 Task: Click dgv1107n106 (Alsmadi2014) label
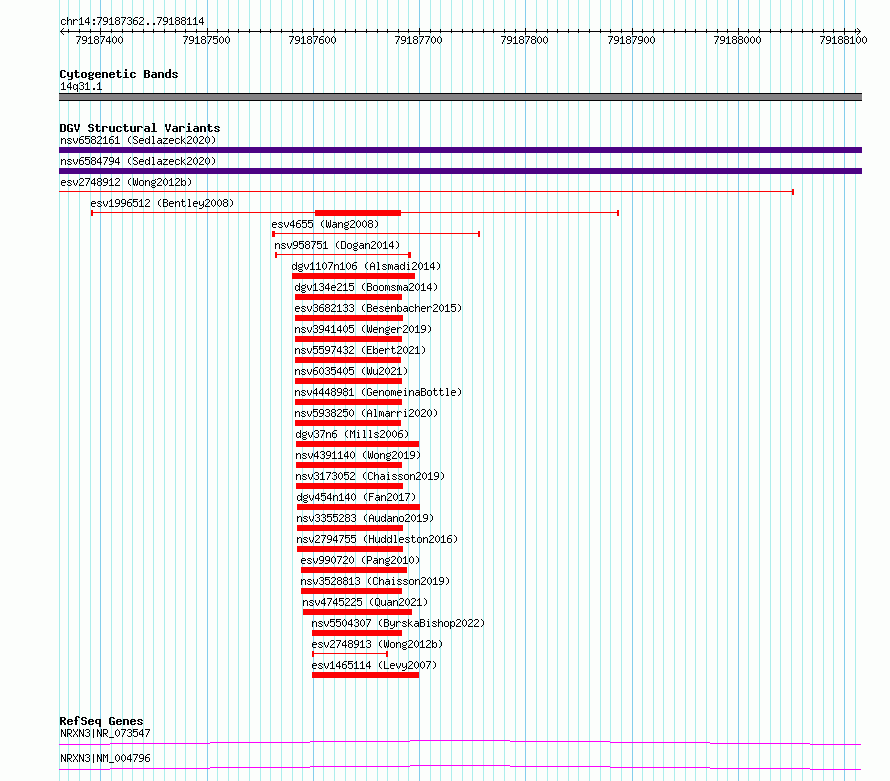pyautogui.click(x=366, y=266)
